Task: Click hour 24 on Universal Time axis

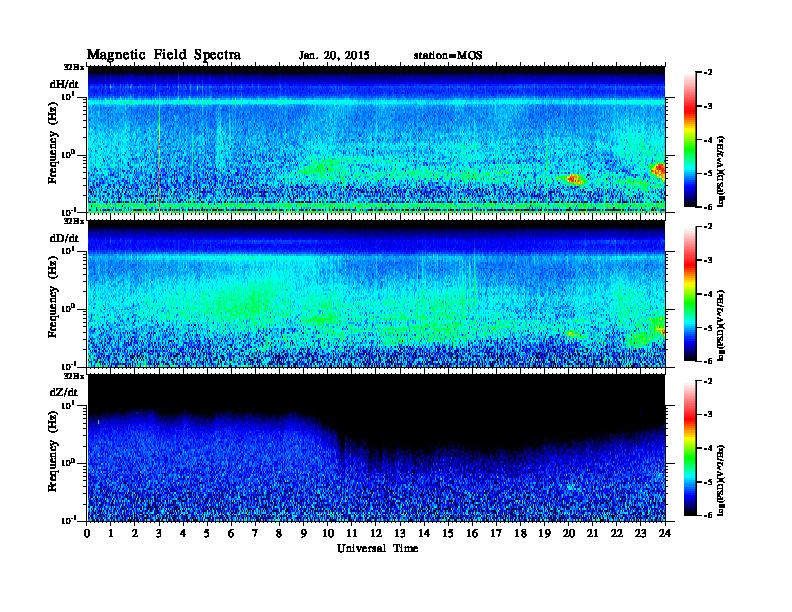Action: (665, 533)
